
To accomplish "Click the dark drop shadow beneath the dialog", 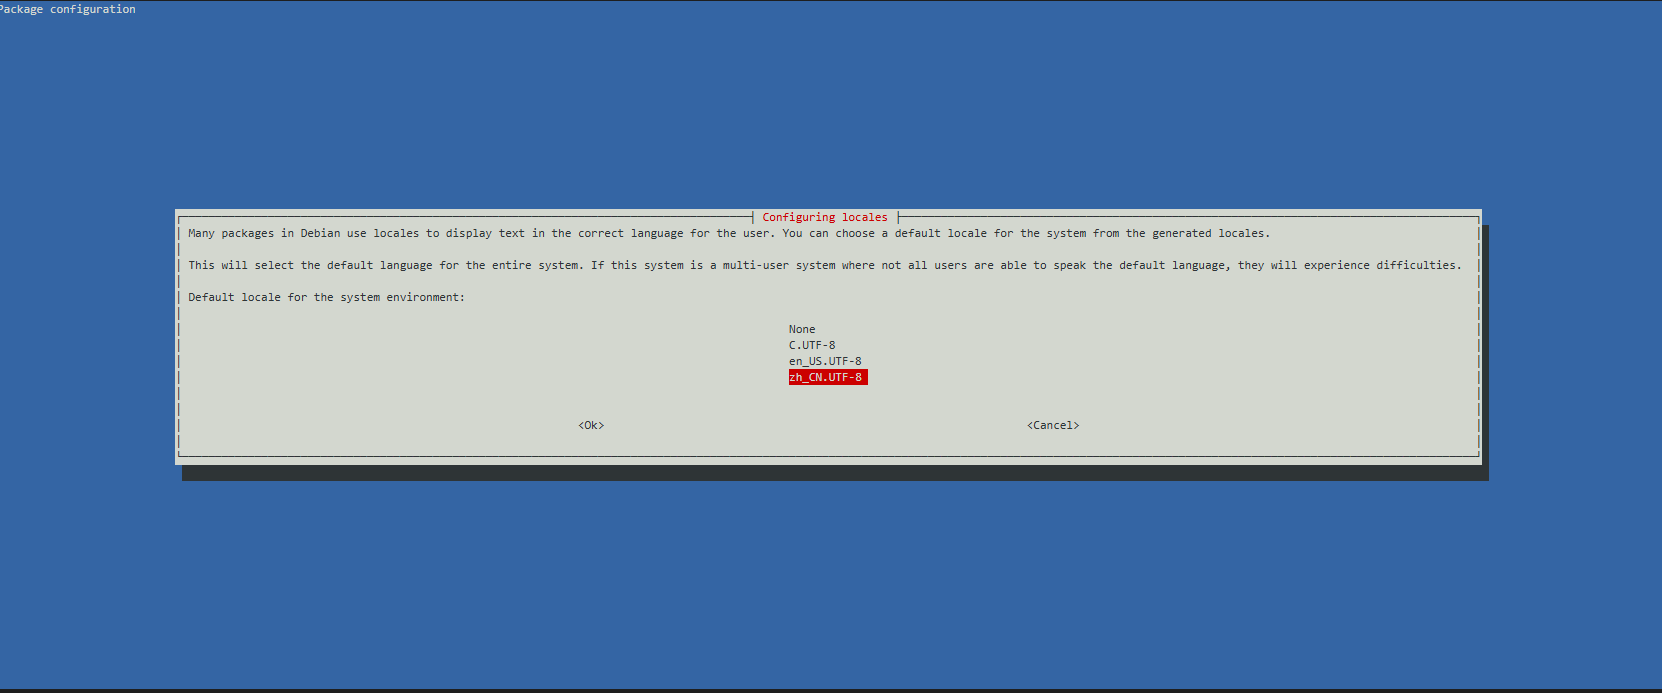I will pos(834,473).
